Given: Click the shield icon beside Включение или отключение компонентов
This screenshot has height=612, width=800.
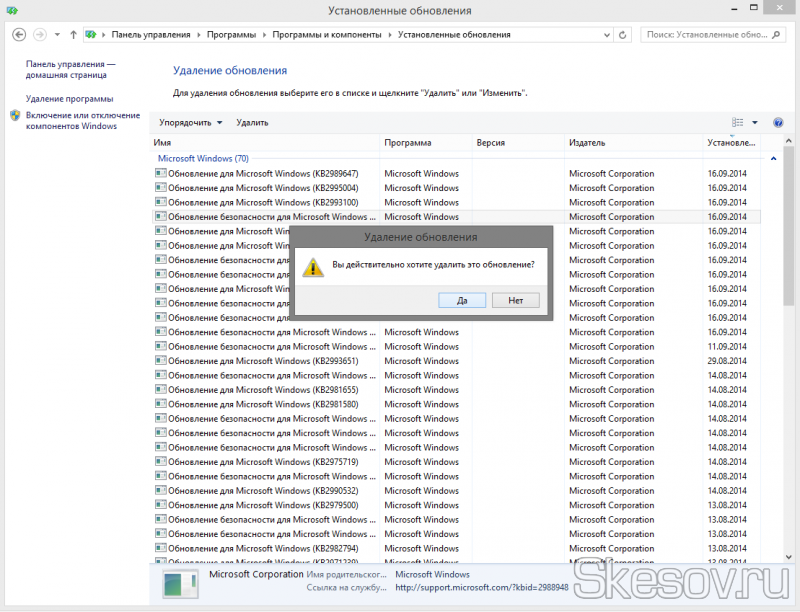Looking at the screenshot, I should pos(15,115).
